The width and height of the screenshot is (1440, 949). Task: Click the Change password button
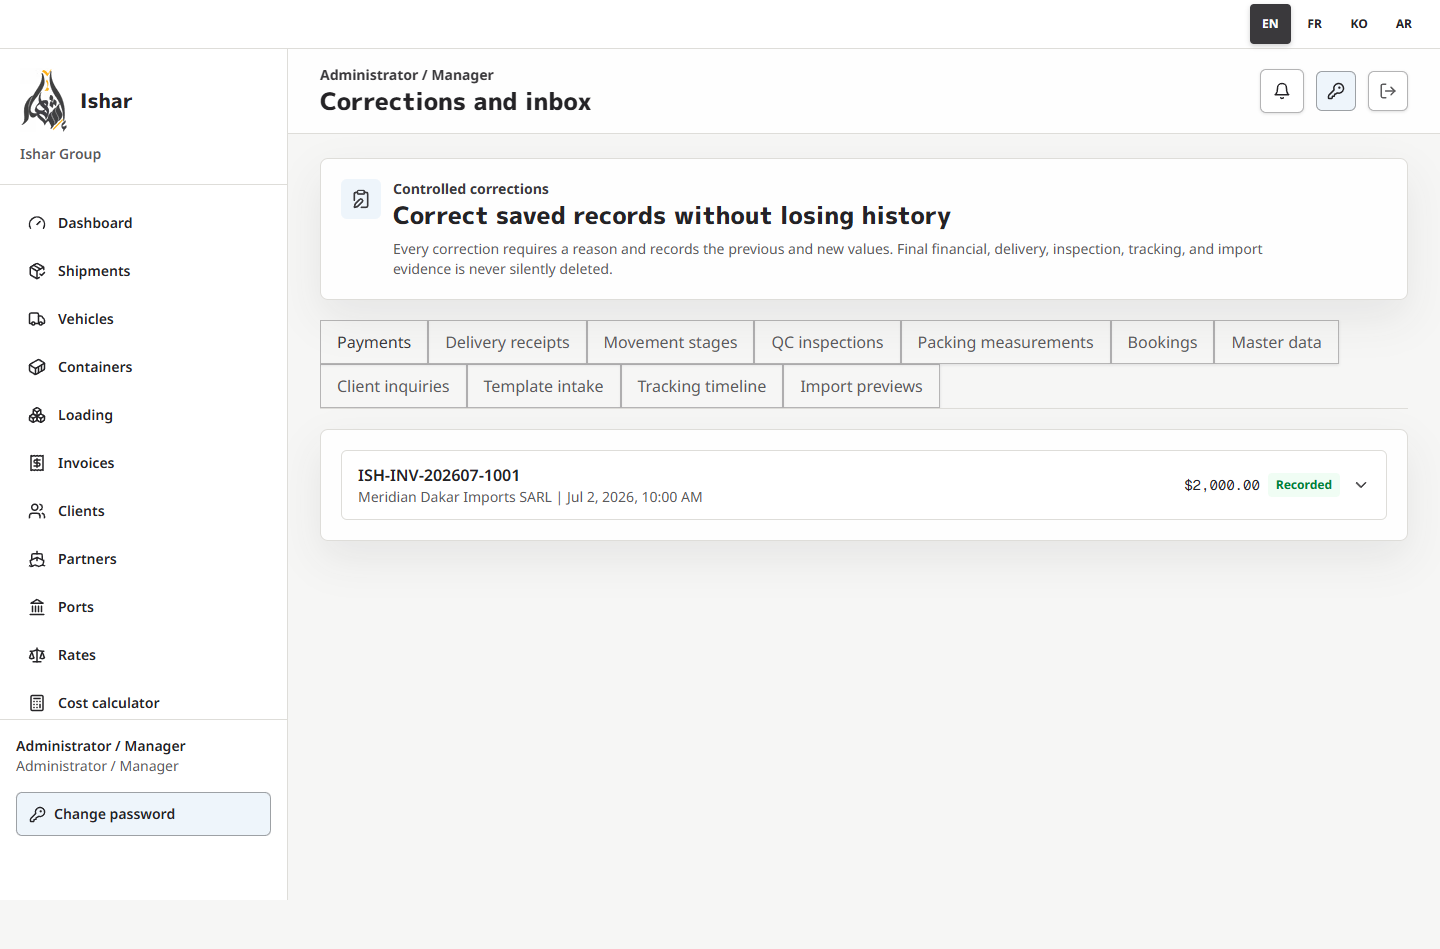pyautogui.click(x=143, y=814)
